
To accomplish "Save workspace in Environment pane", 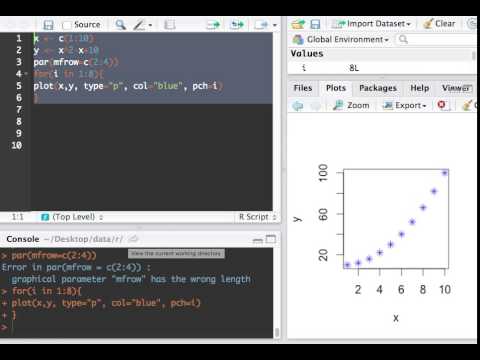I will coord(315,24).
